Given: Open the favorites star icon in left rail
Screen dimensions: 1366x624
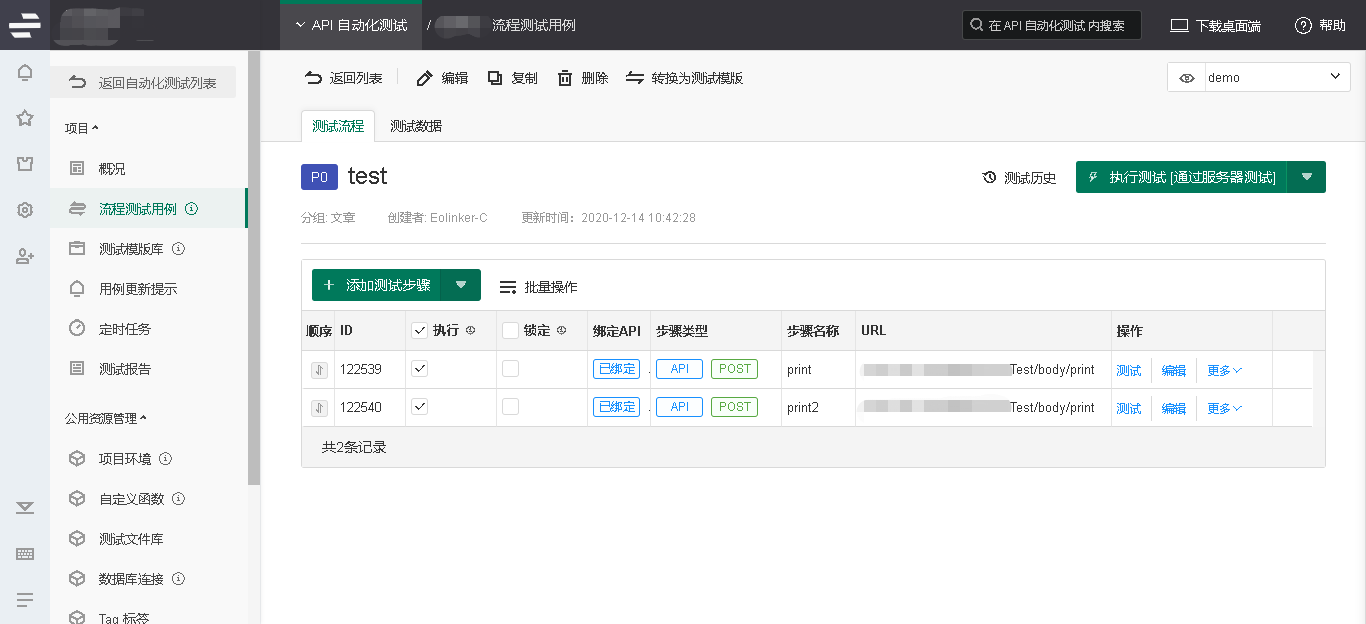Looking at the screenshot, I should coord(25,118).
